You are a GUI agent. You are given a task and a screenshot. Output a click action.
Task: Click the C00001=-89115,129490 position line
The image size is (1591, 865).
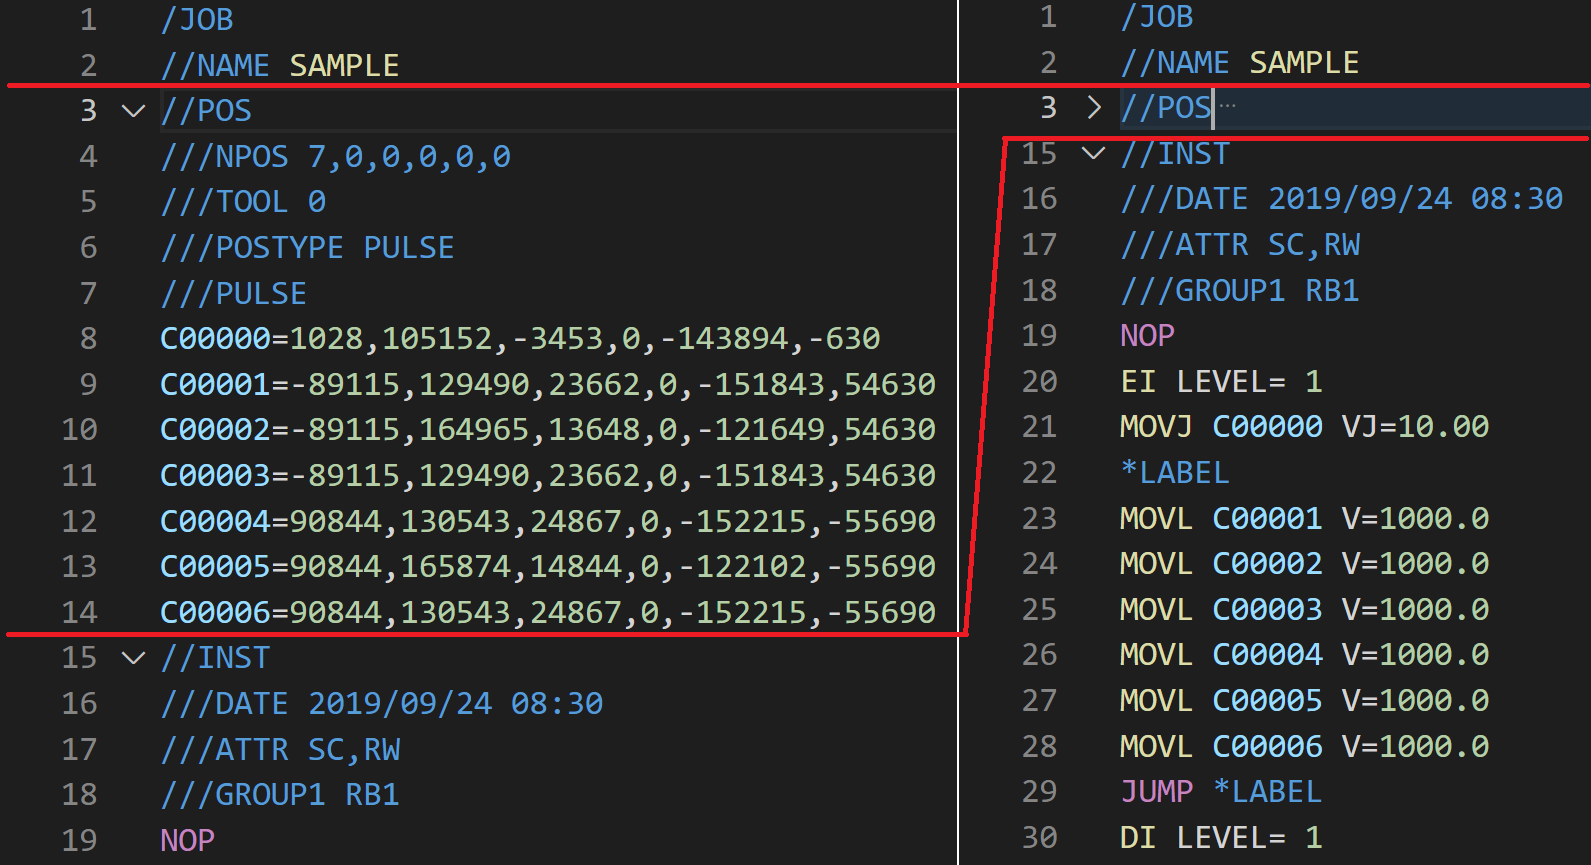click(548, 385)
